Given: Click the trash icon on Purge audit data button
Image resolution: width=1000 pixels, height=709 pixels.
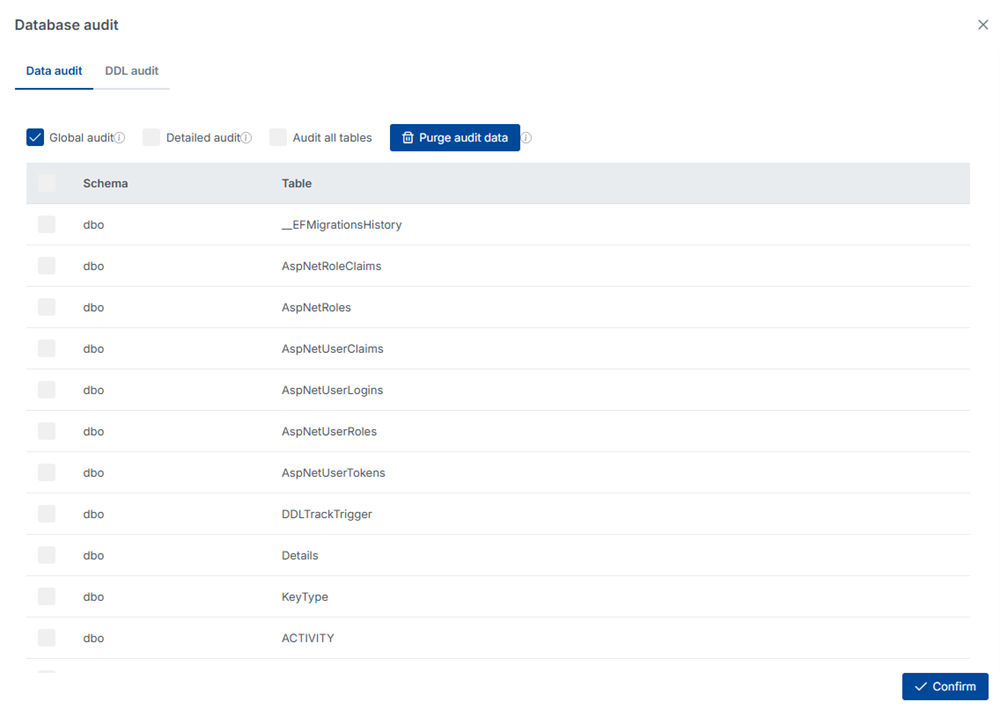Looking at the screenshot, I should click(410, 137).
